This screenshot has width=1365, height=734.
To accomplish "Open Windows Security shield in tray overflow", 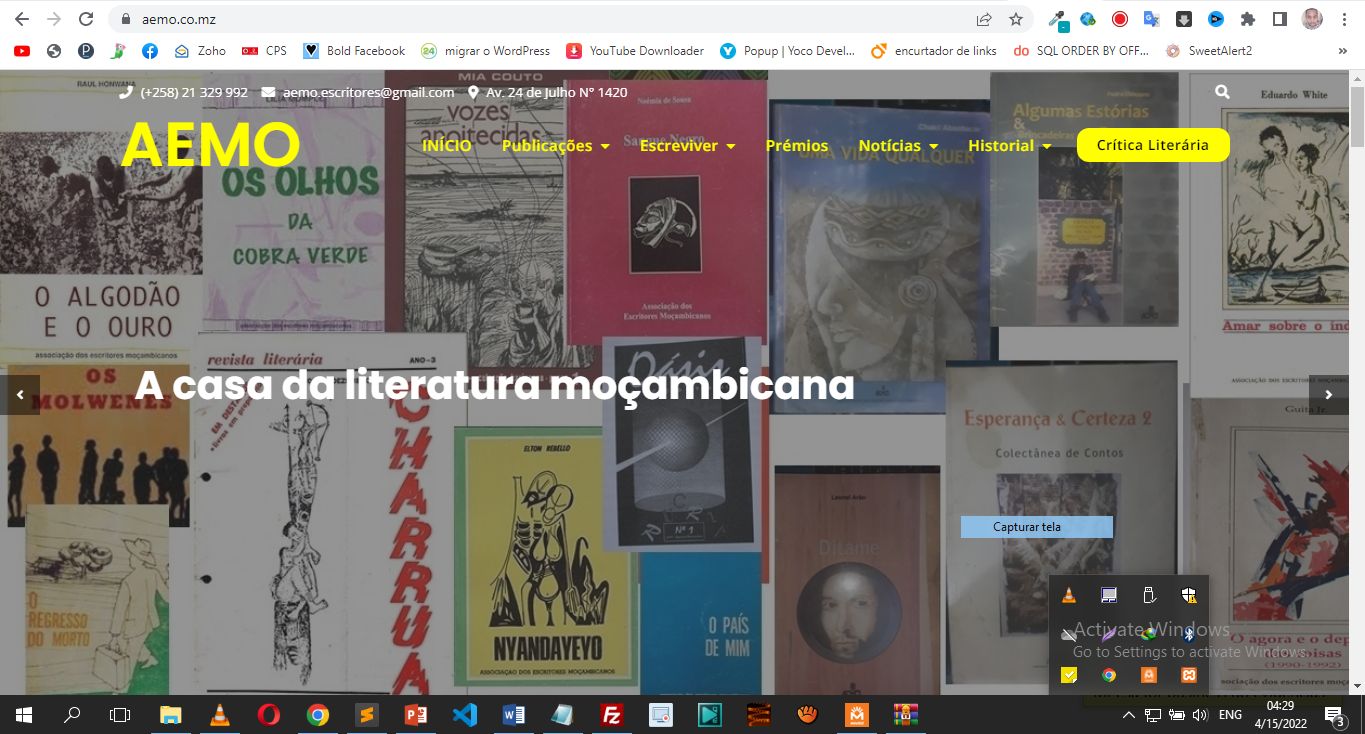I will (x=1189, y=595).
